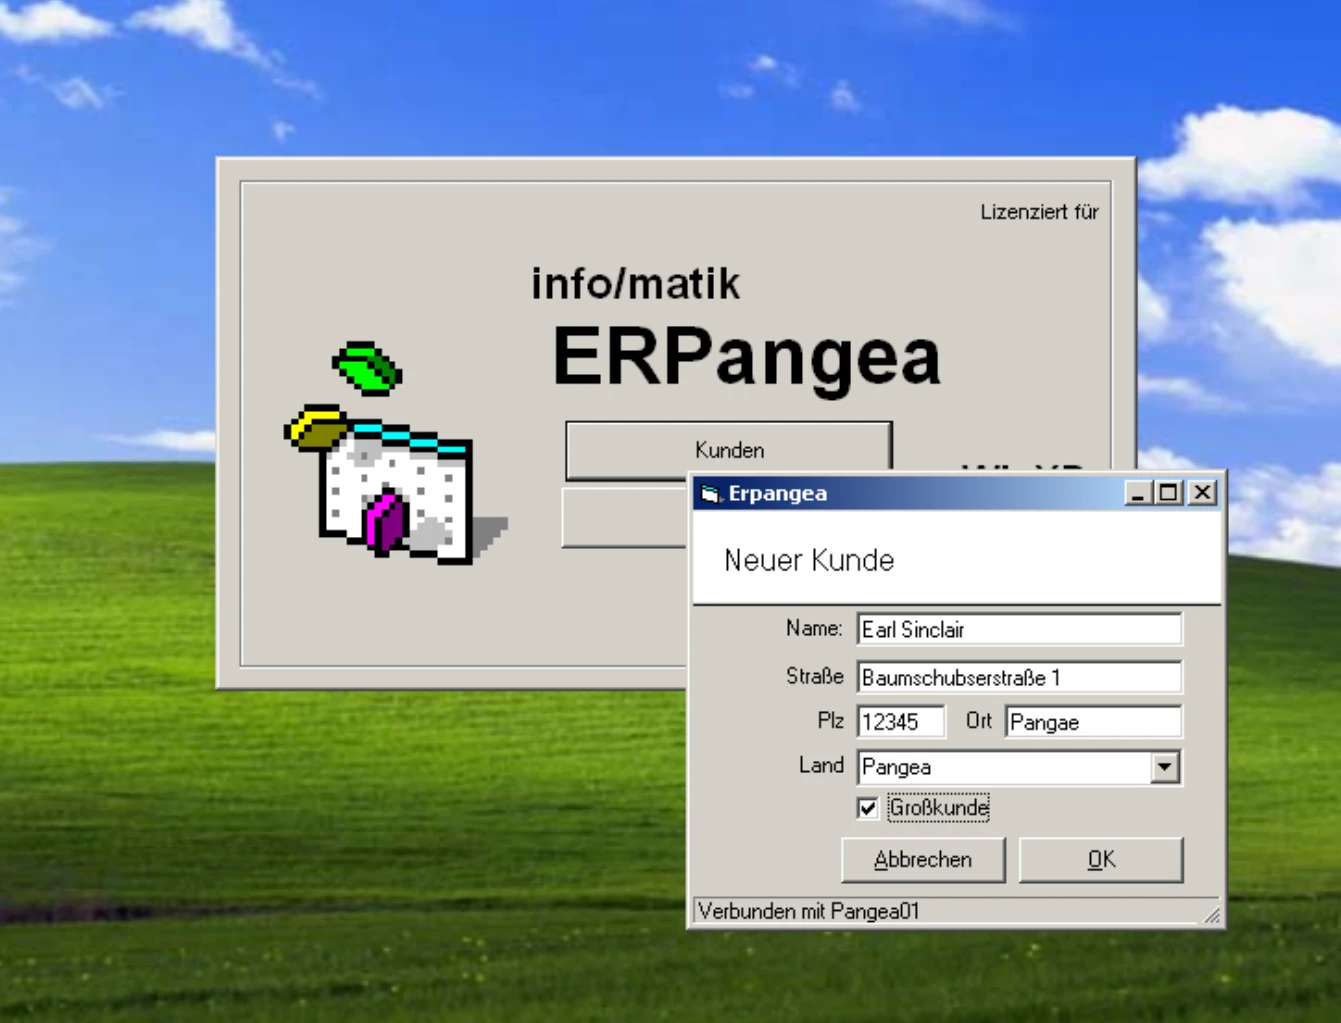Close the Erpangea dialog window
The height and width of the screenshot is (1023, 1341).
pyautogui.click(x=1202, y=493)
